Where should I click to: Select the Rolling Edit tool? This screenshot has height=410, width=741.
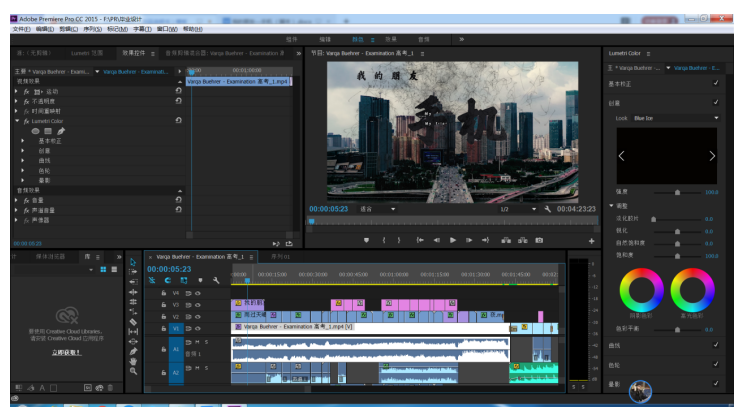[133, 292]
